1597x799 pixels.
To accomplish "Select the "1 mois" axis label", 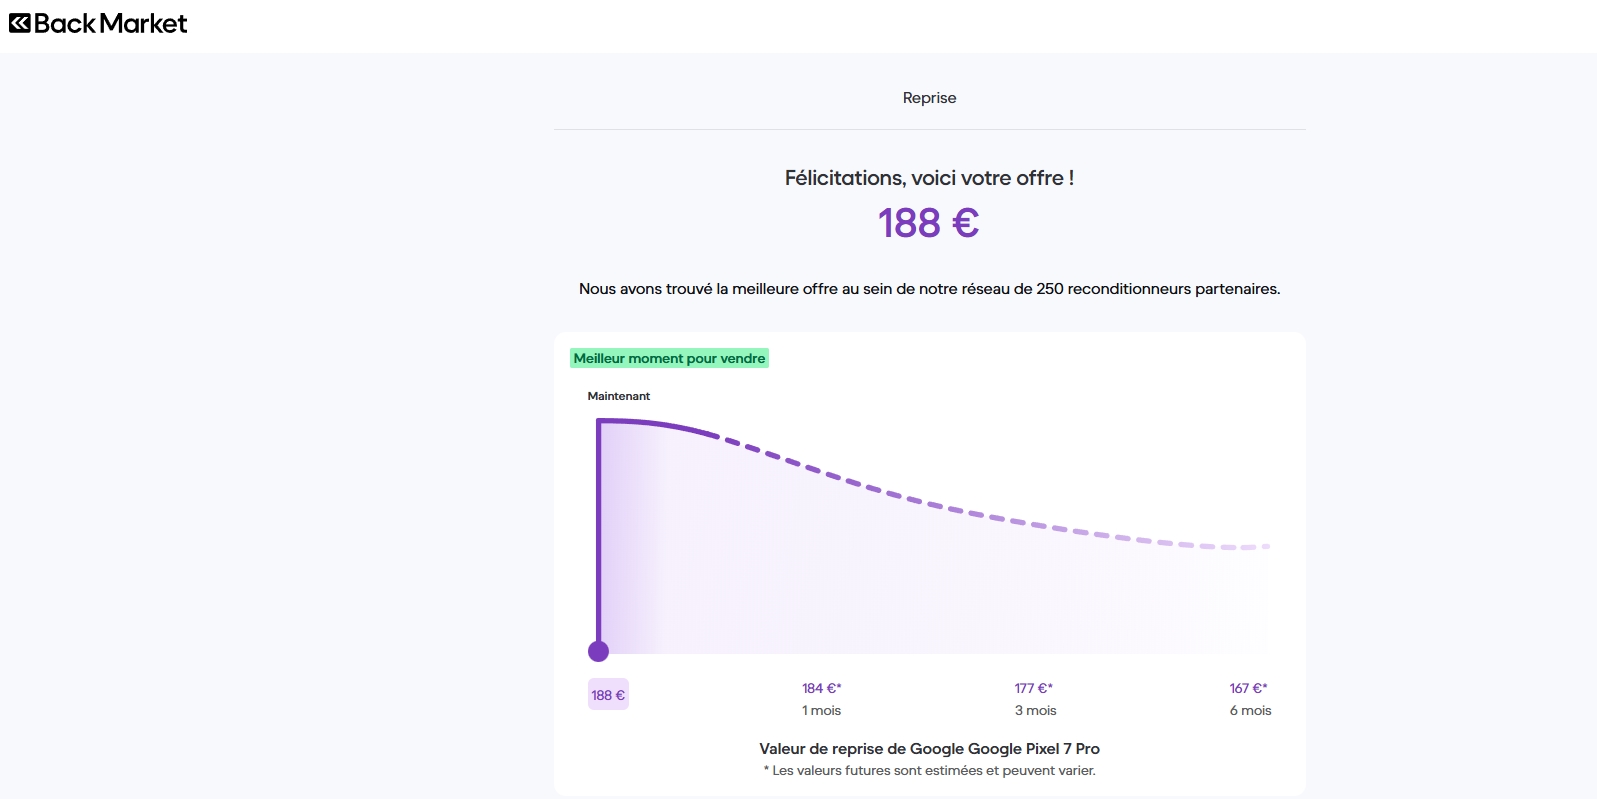I will 821,711.
